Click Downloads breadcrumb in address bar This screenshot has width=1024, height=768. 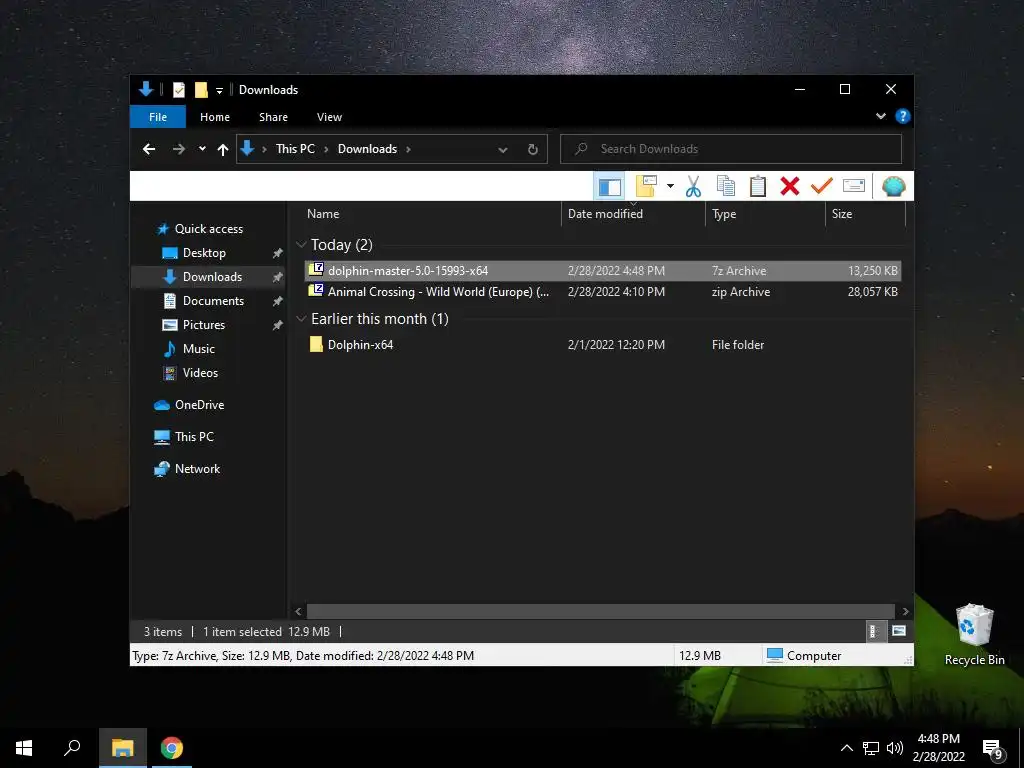point(367,149)
